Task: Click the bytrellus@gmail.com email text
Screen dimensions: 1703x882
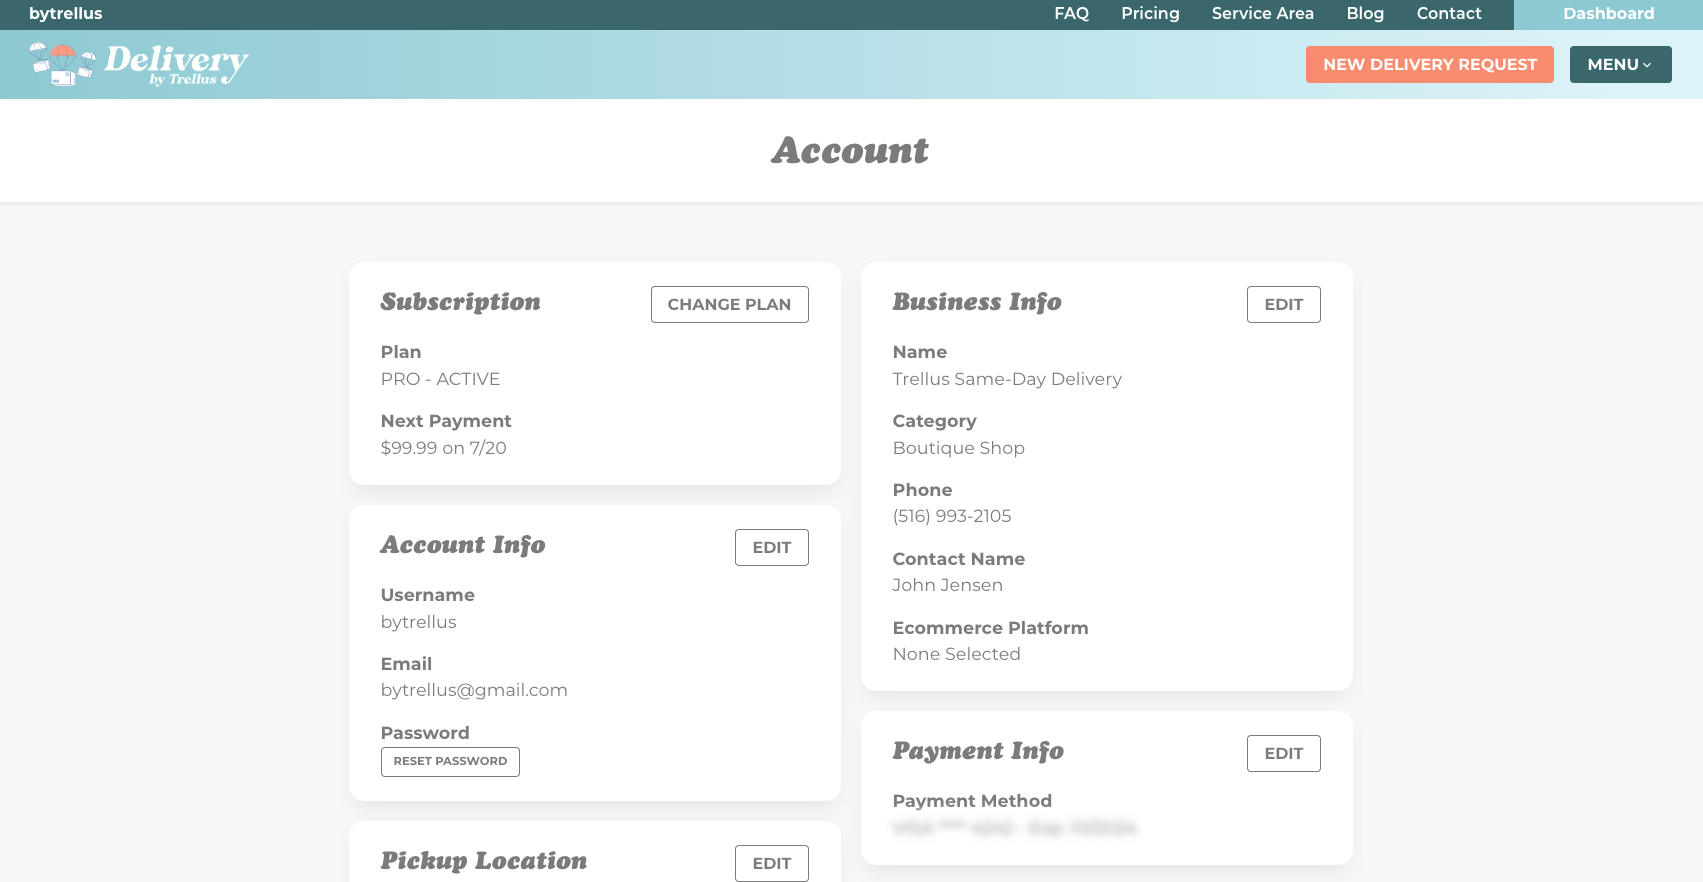Action: coord(474,690)
